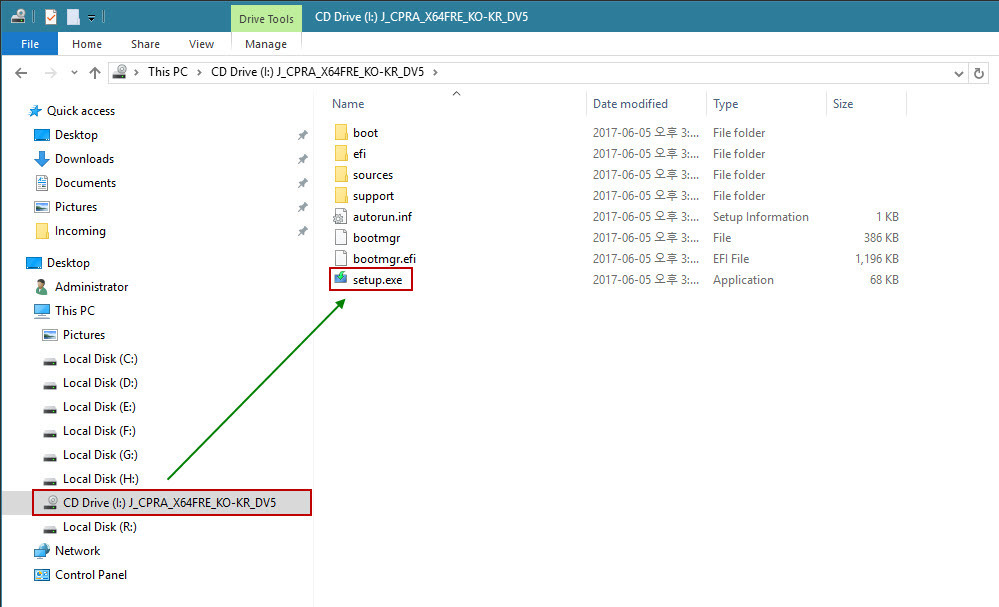
Task: Click the setup.exe file name
Action: pyautogui.click(x=377, y=280)
